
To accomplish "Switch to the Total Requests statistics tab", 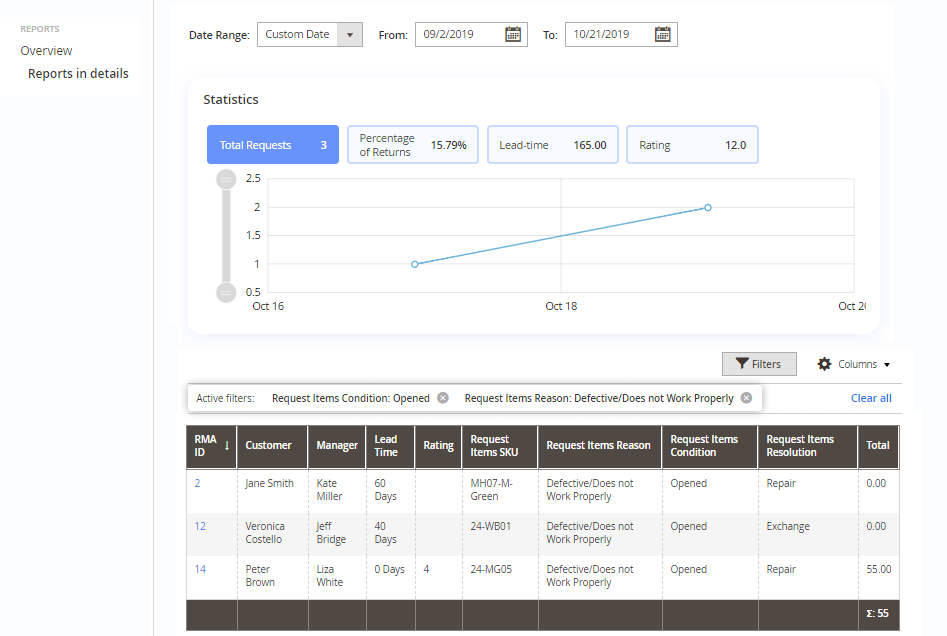I will [x=272, y=144].
